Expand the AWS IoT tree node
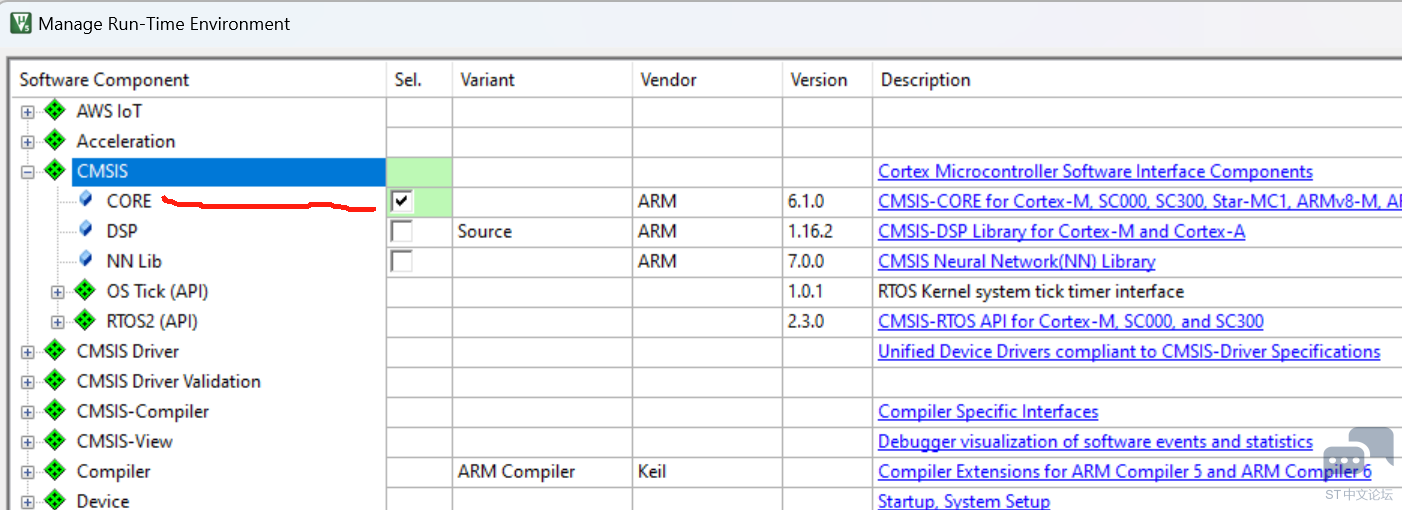The image size is (1402, 510). (x=27, y=112)
